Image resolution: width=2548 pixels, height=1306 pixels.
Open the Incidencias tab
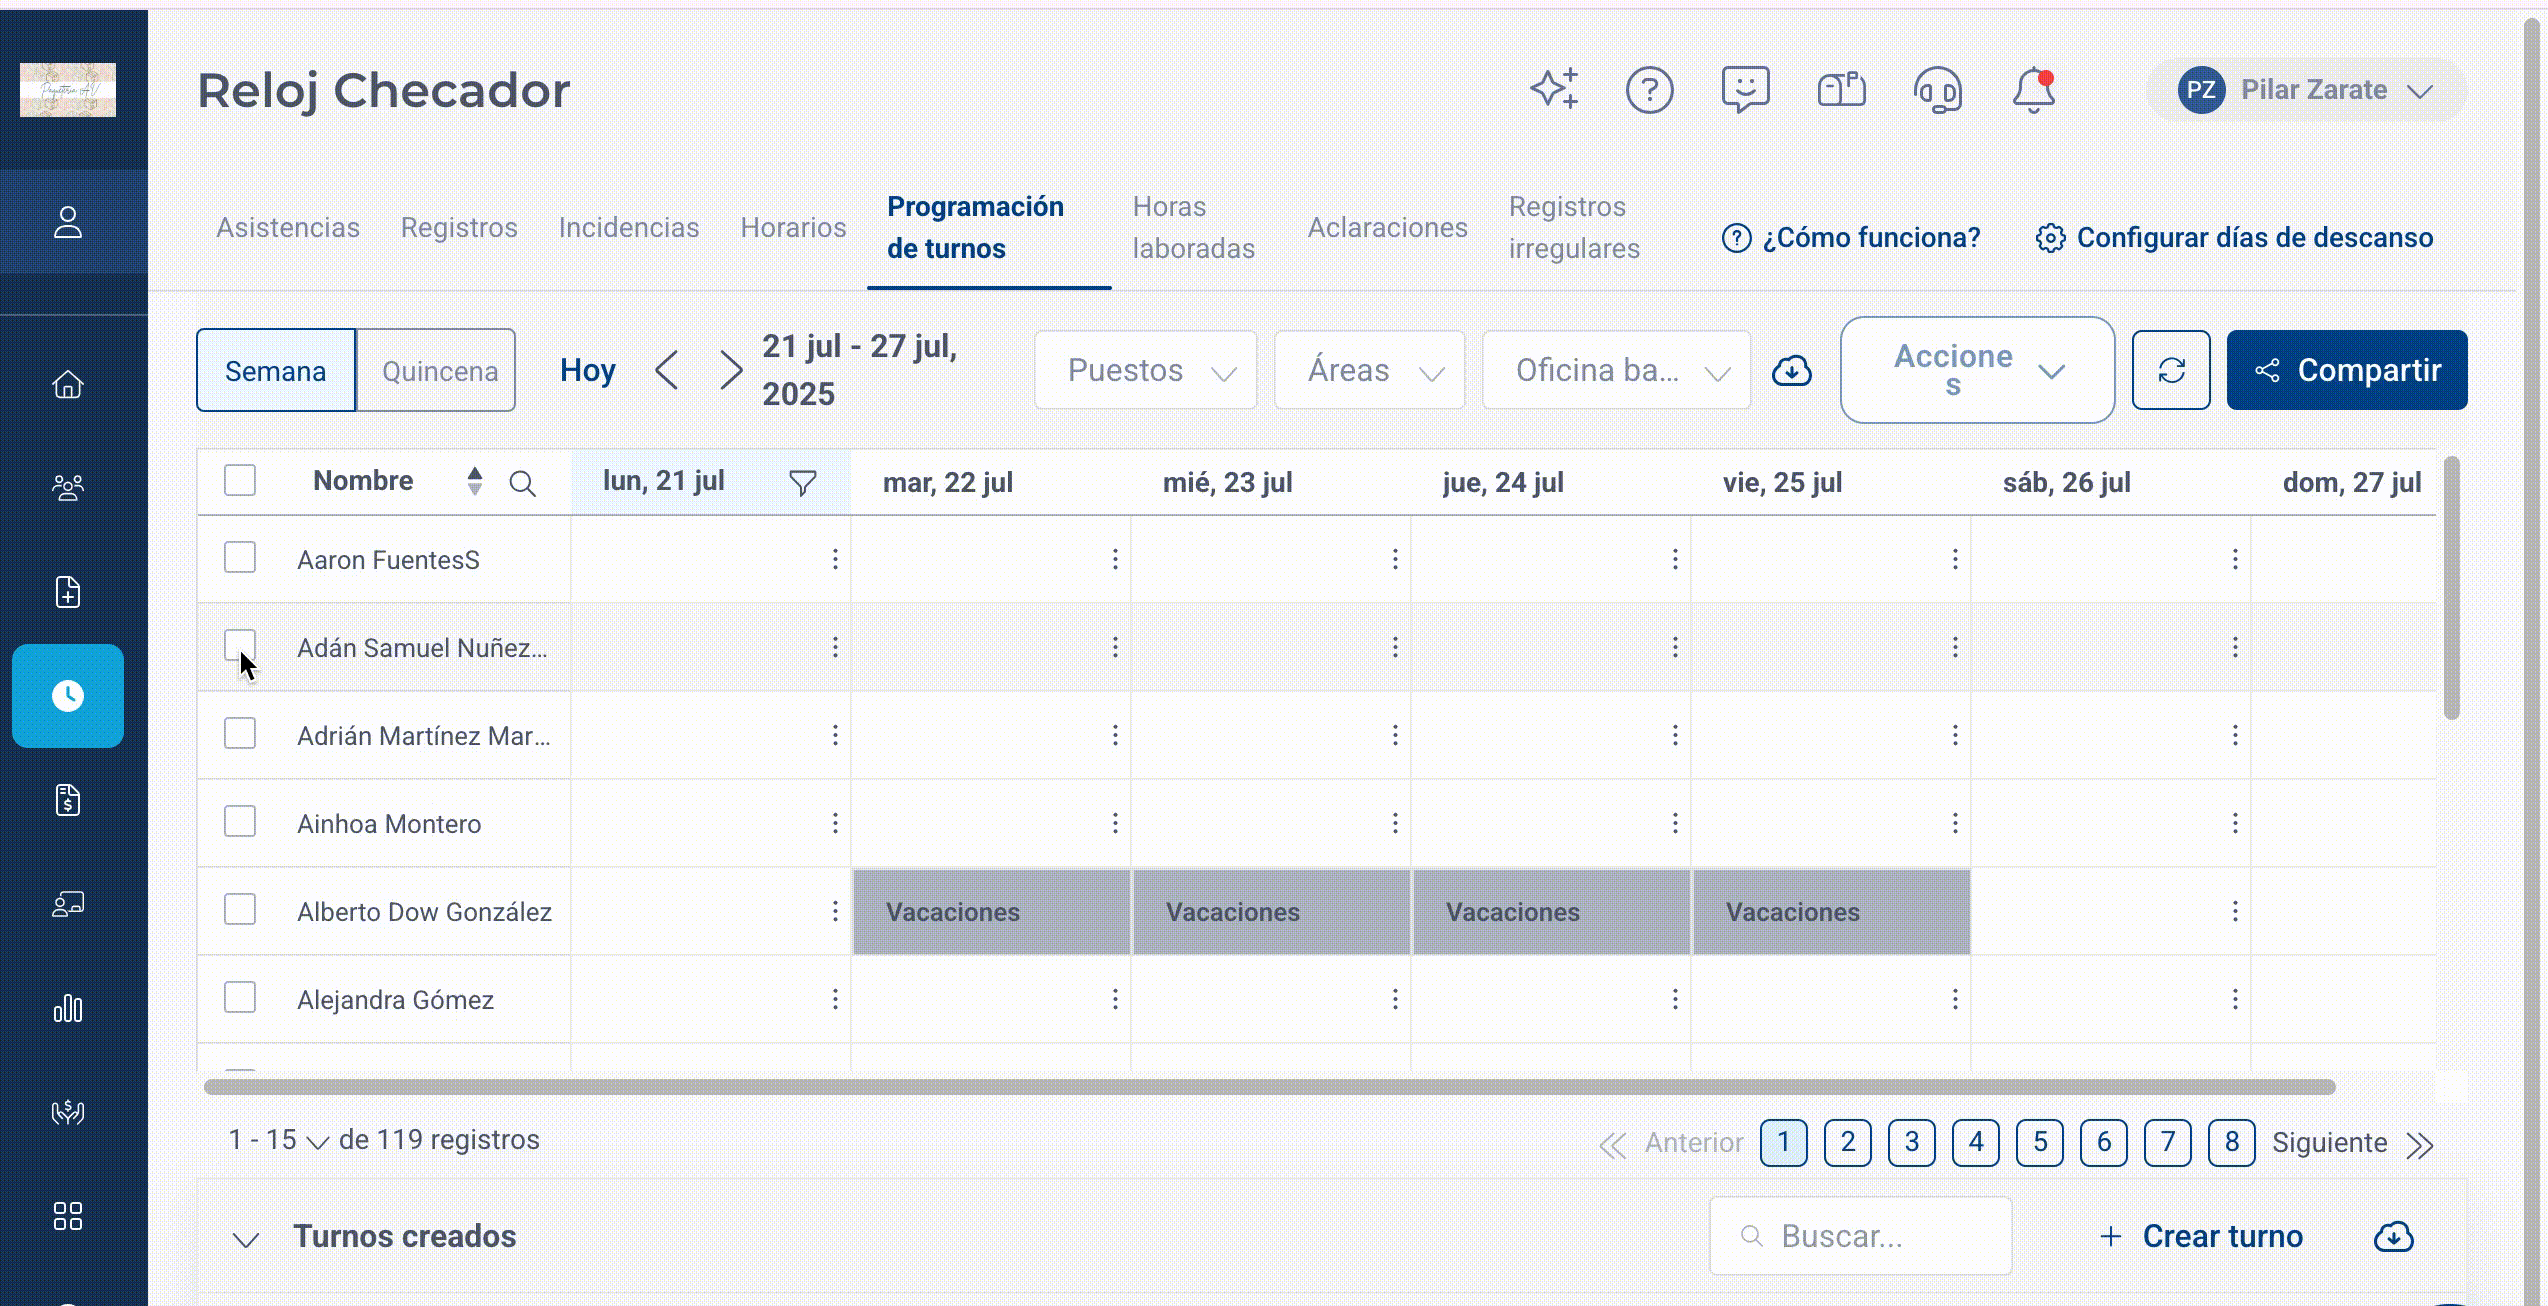pos(629,227)
